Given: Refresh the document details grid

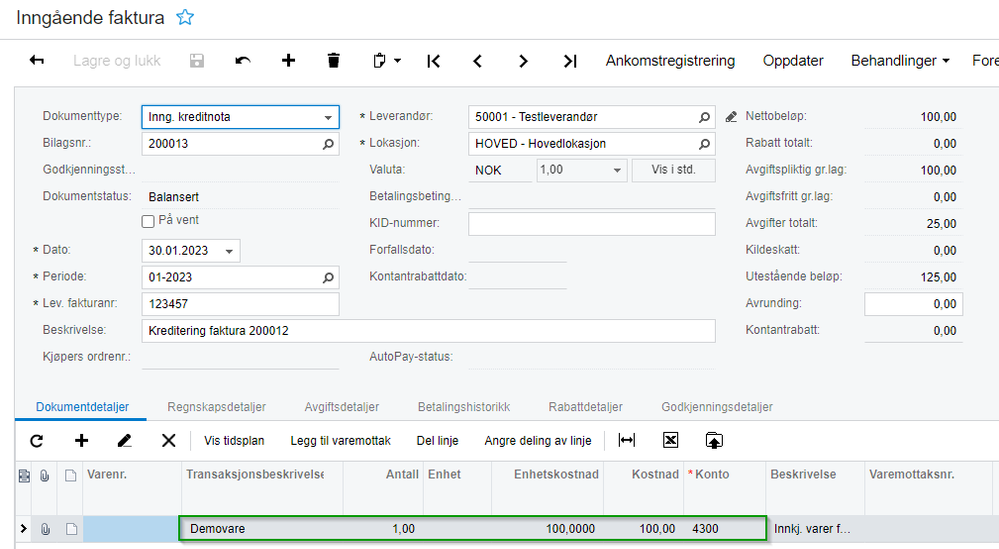Looking at the screenshot, I should click(x=37, y=441).
